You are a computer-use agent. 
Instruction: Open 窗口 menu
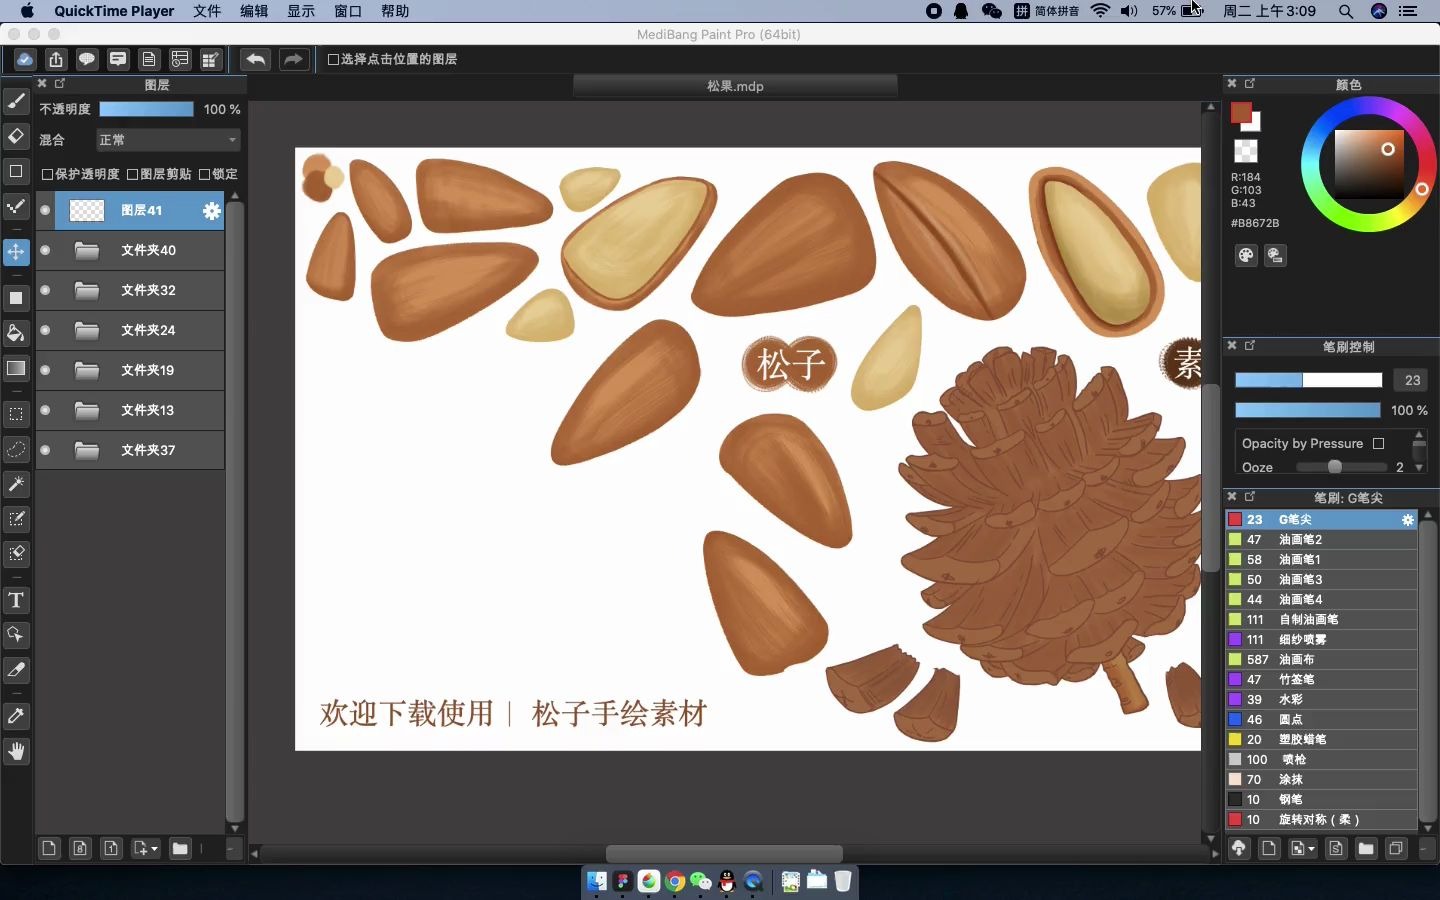[x=348, y=11]
